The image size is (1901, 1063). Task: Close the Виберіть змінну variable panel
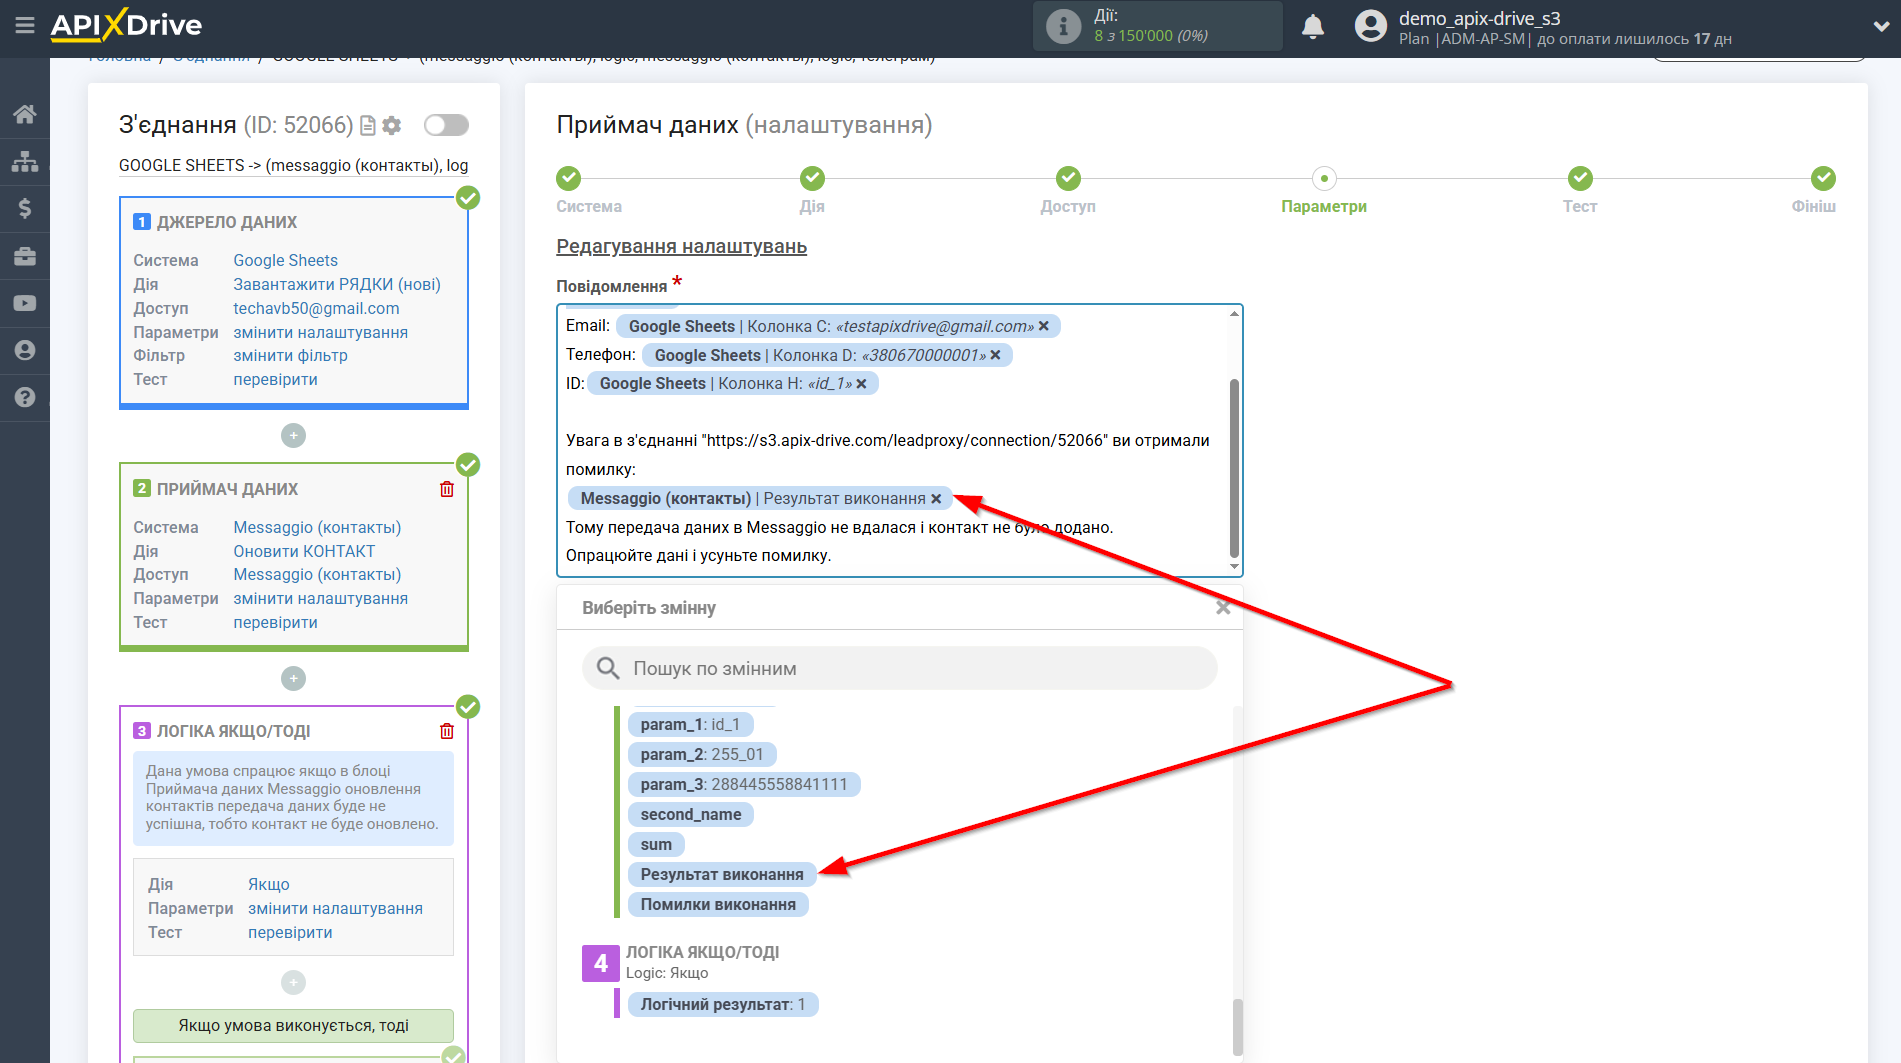point(1222,608)
